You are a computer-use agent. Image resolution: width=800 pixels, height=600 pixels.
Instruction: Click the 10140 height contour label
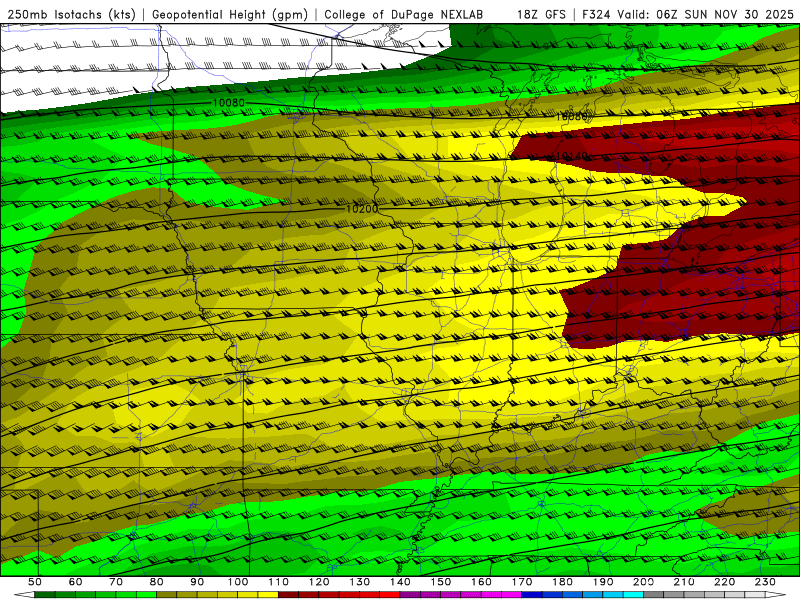click(572, 156)
